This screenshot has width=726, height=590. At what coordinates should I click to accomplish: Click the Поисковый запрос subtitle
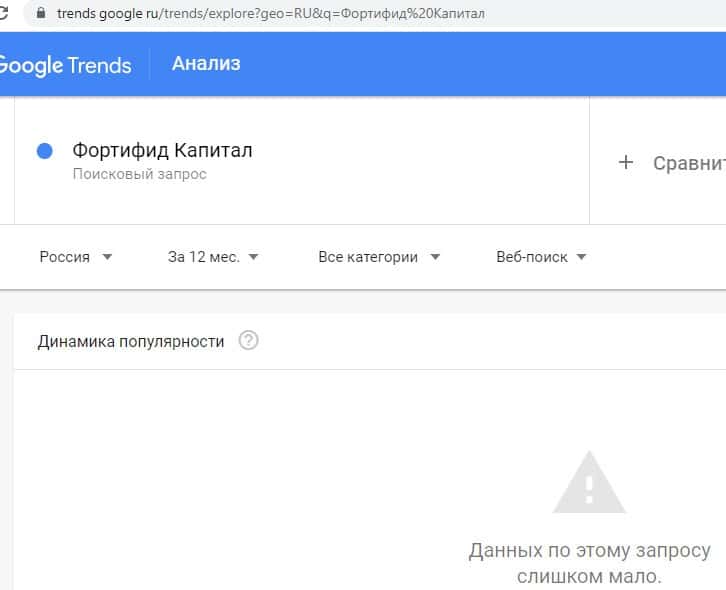[x=139, y=174]
